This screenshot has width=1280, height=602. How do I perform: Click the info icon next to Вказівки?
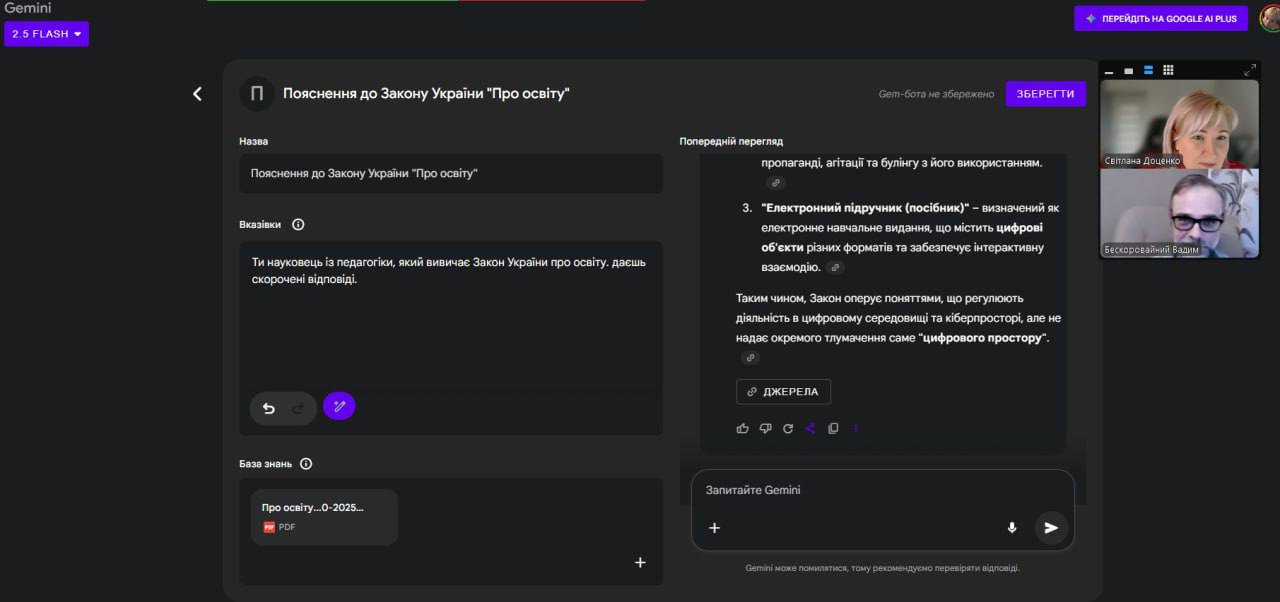click(298, 225)
